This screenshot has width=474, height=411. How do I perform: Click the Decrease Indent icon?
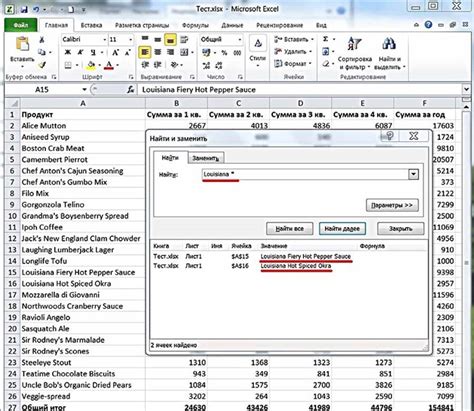(145, 65)
